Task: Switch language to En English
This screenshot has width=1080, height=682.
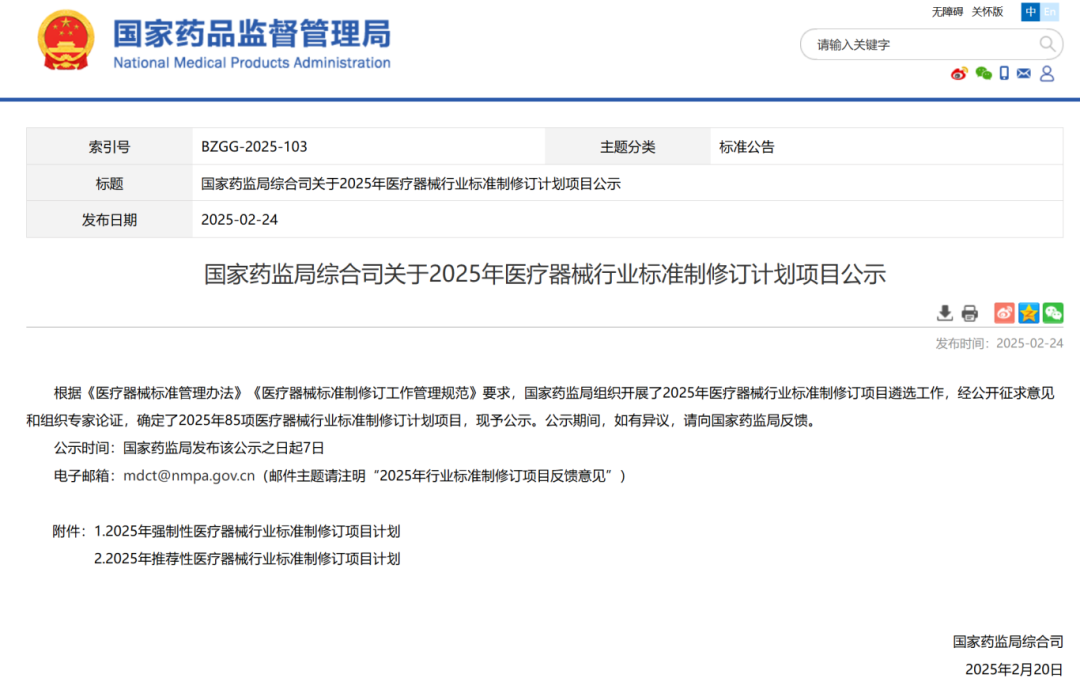Action: pos(1050,12)
